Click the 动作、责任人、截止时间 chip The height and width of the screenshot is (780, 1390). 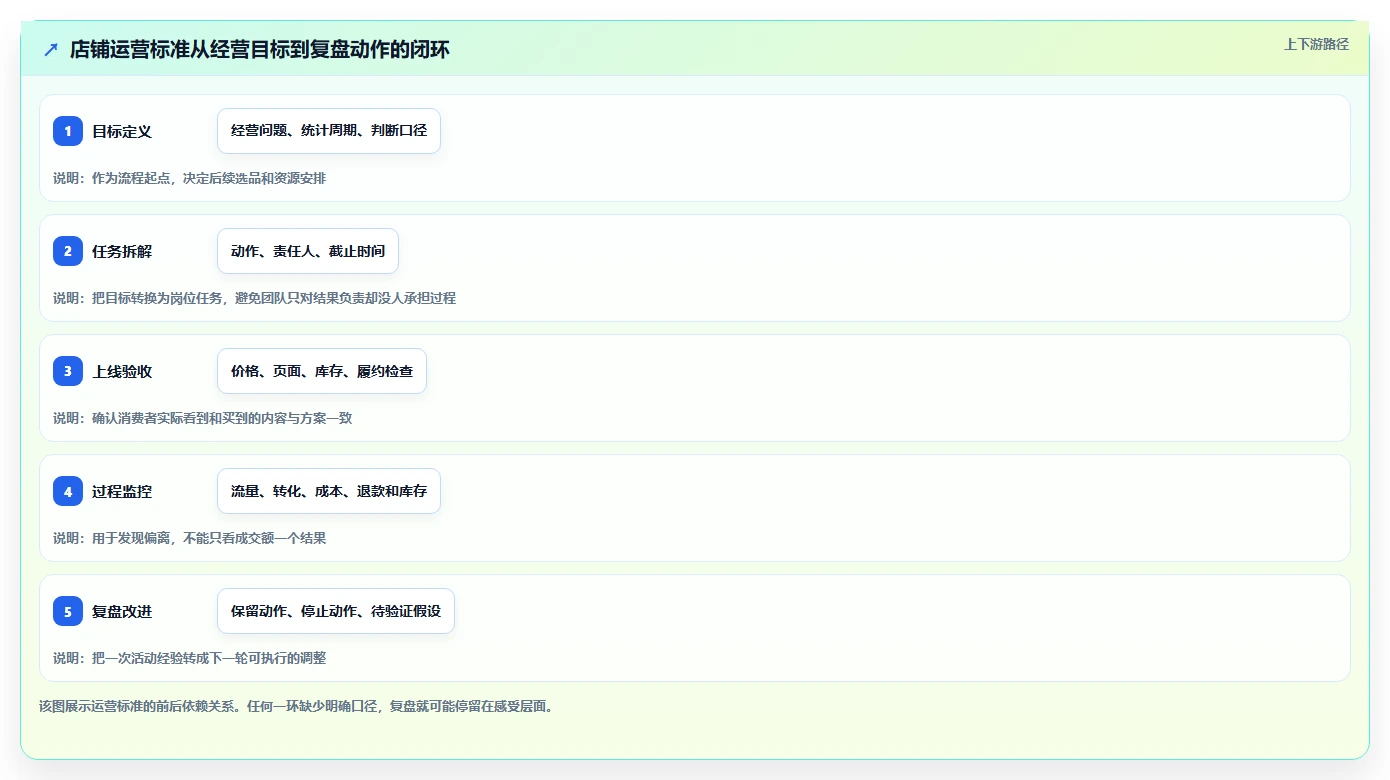click(308, 251)
